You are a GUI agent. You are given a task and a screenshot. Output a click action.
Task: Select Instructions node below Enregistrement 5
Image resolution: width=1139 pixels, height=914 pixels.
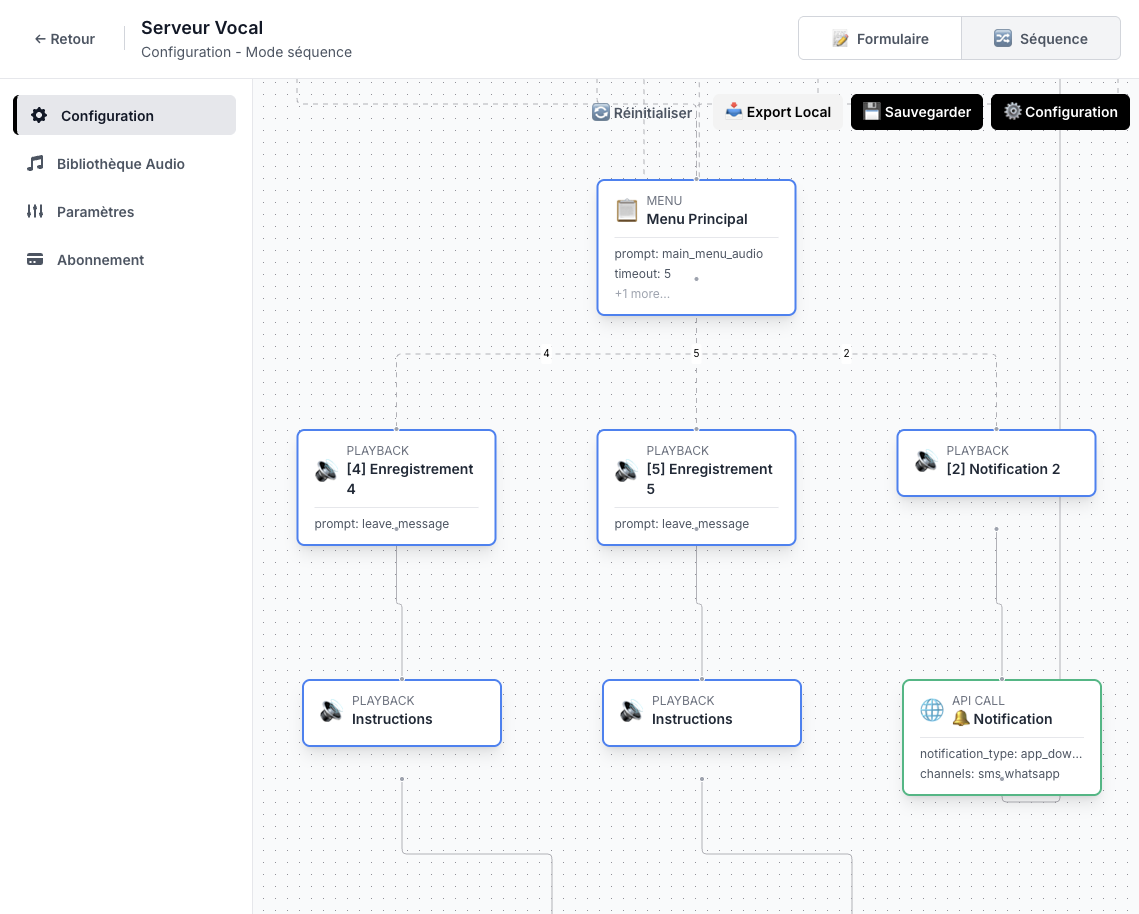point(702,713)
